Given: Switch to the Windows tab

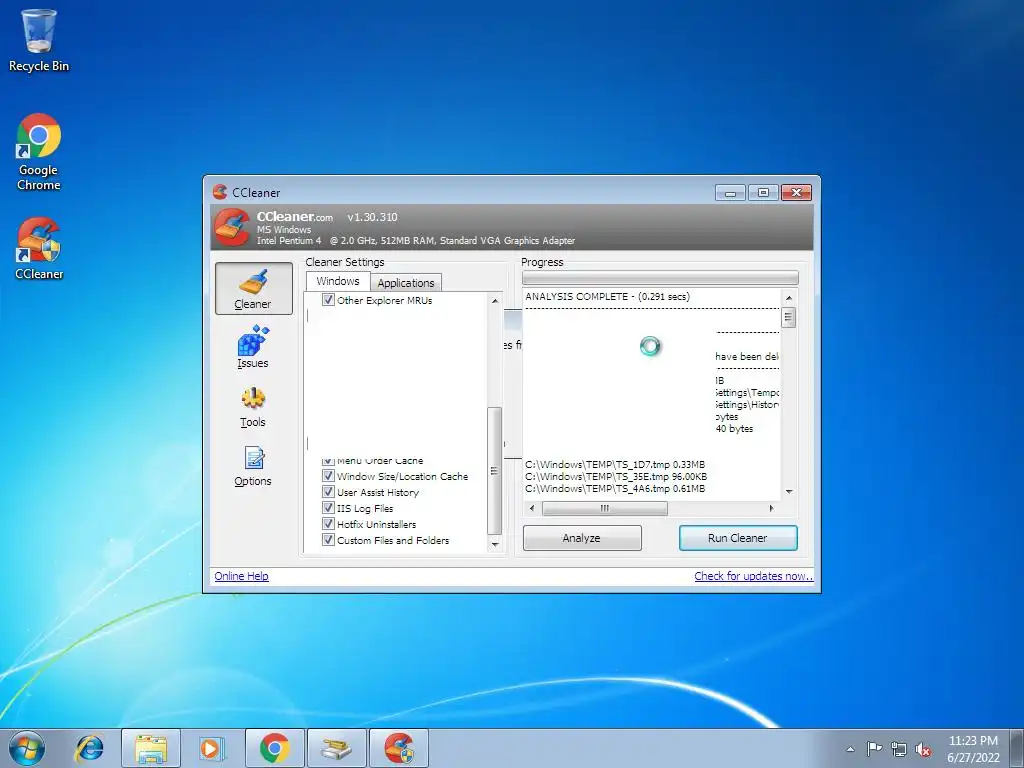Looking at the screenshot, I should pyautogui.click(x=338, y=281).
